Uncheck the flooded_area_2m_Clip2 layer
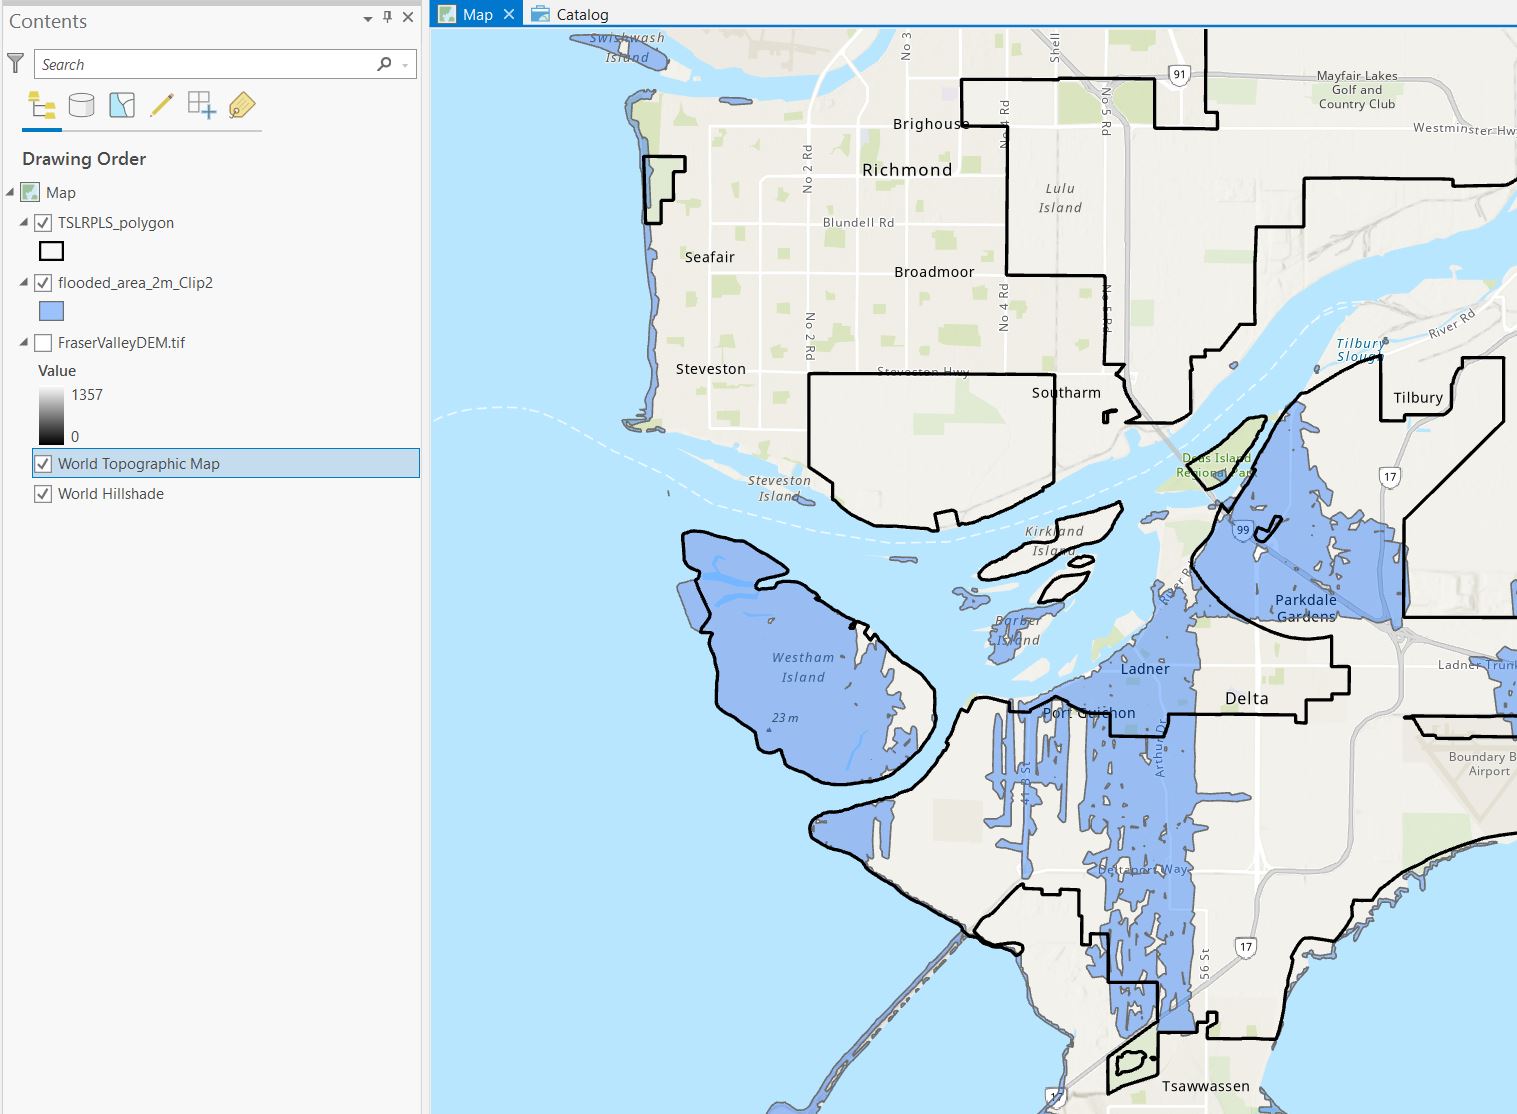This screenshot has height=1114, width=1517. pyautogui.click(x=43, y=283)
